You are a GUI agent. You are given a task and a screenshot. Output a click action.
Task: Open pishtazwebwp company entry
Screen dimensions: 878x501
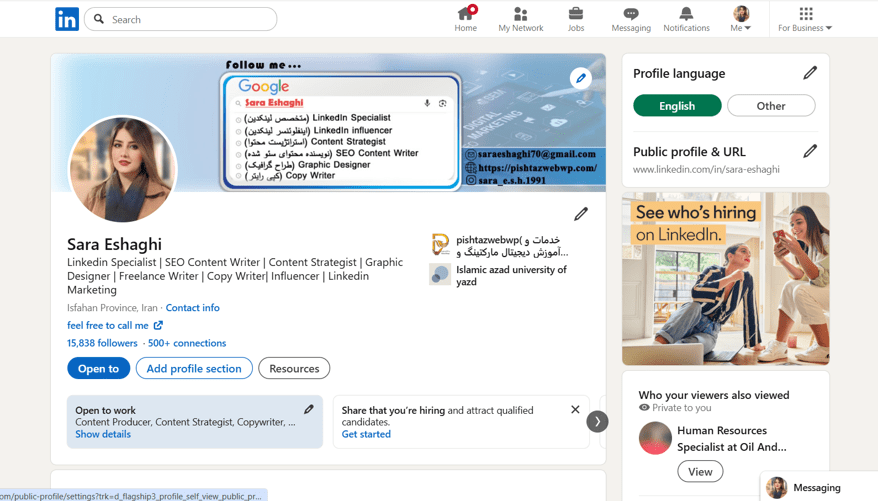tap(499, 246)
